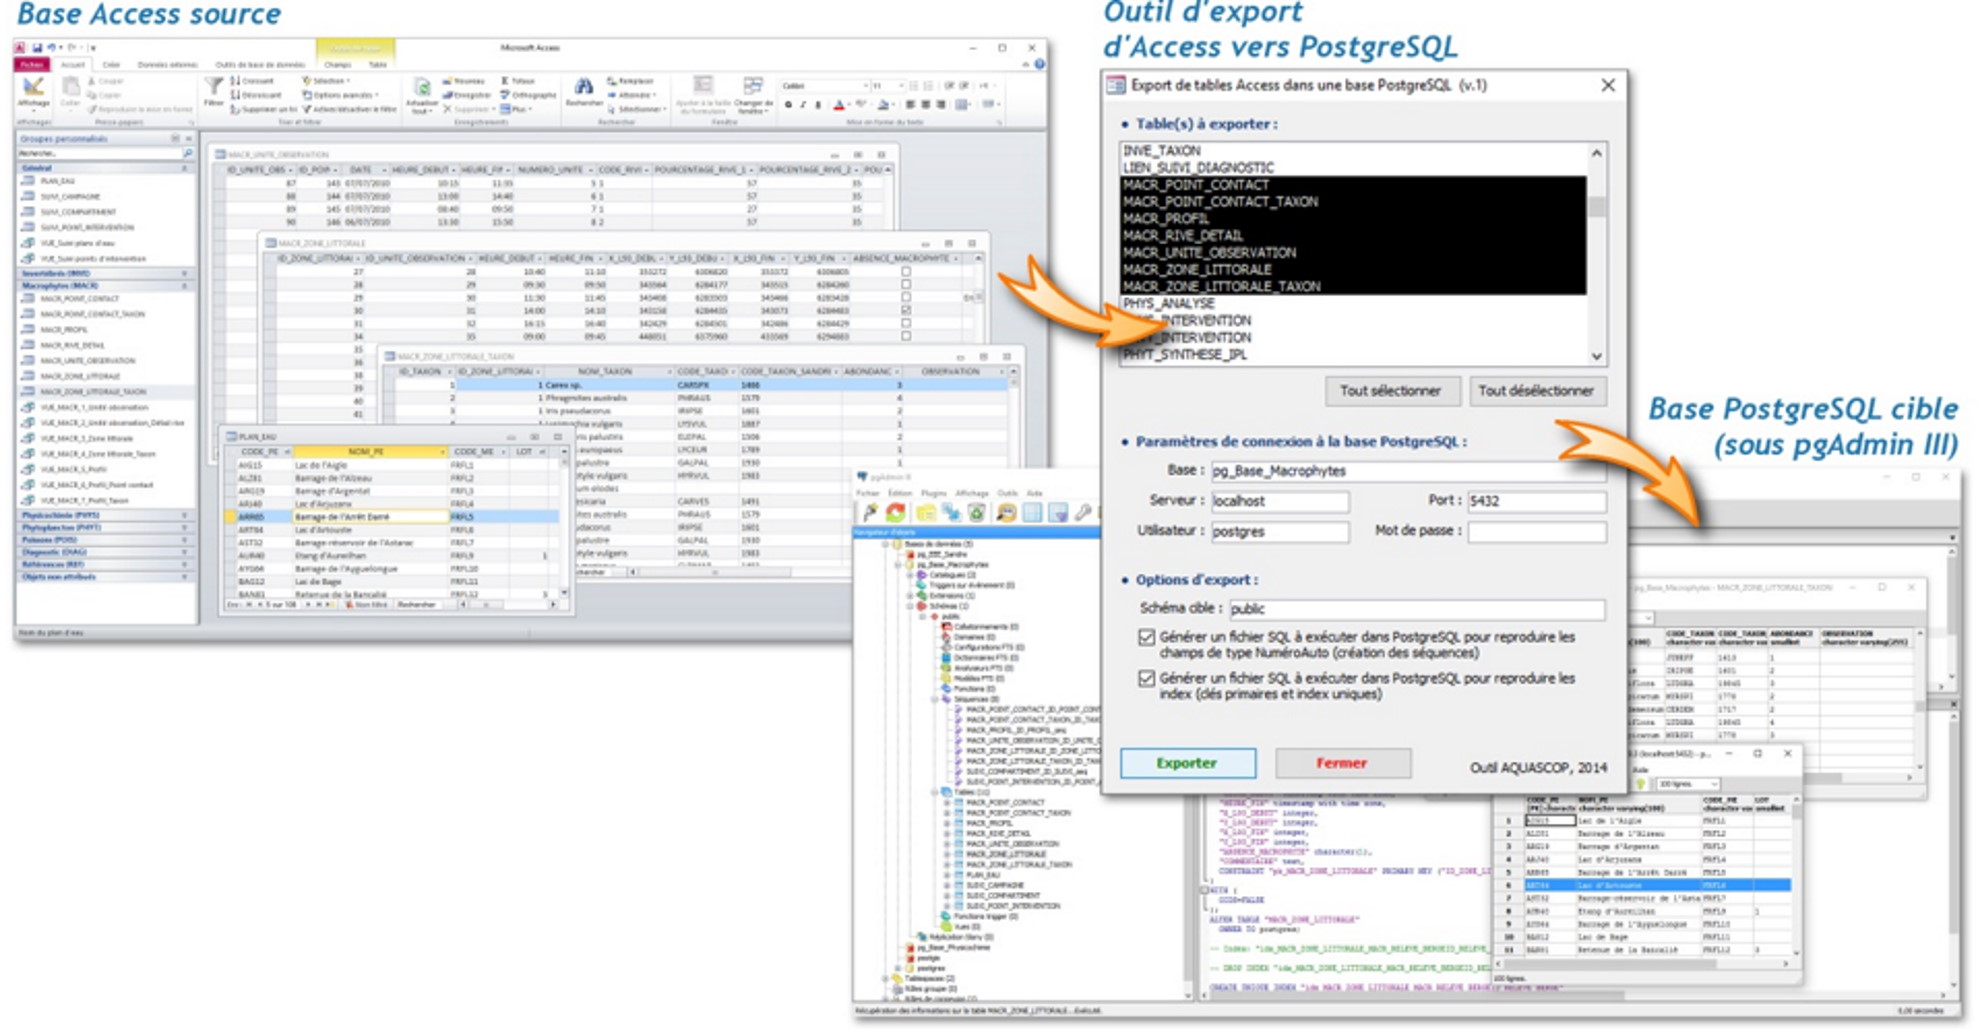
Task: Close the Access export dialog
Action: coord(1608,86)
